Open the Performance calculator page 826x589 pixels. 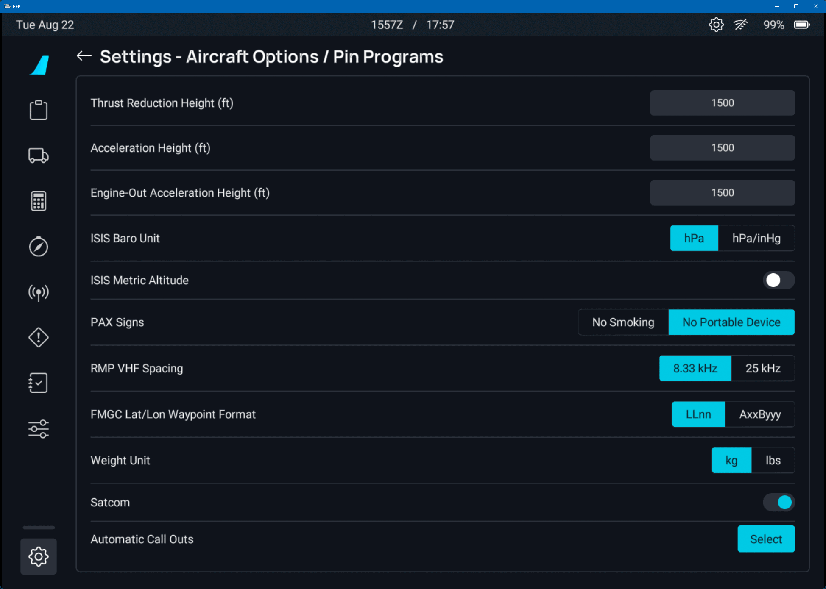pyautogui.click(x=38, y=201)
